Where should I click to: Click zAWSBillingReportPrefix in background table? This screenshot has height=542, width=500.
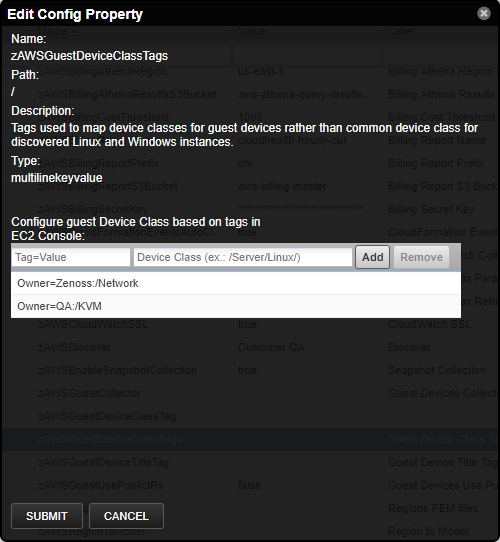98,163
